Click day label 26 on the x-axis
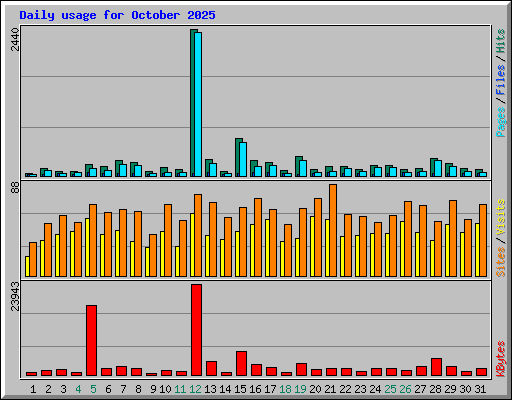512x400 pixels. (x=405, y=389)
